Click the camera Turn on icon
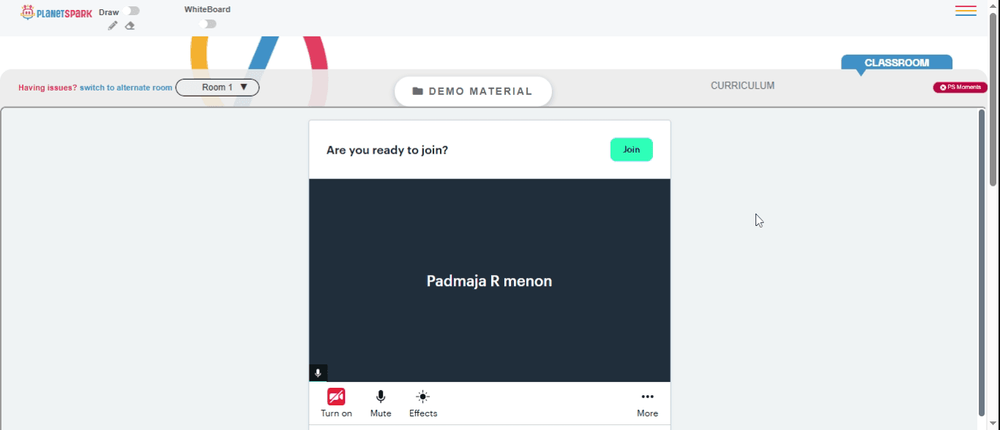This screenshot has height=430, width=1000. pyautogui.click(x=336, y=396)
